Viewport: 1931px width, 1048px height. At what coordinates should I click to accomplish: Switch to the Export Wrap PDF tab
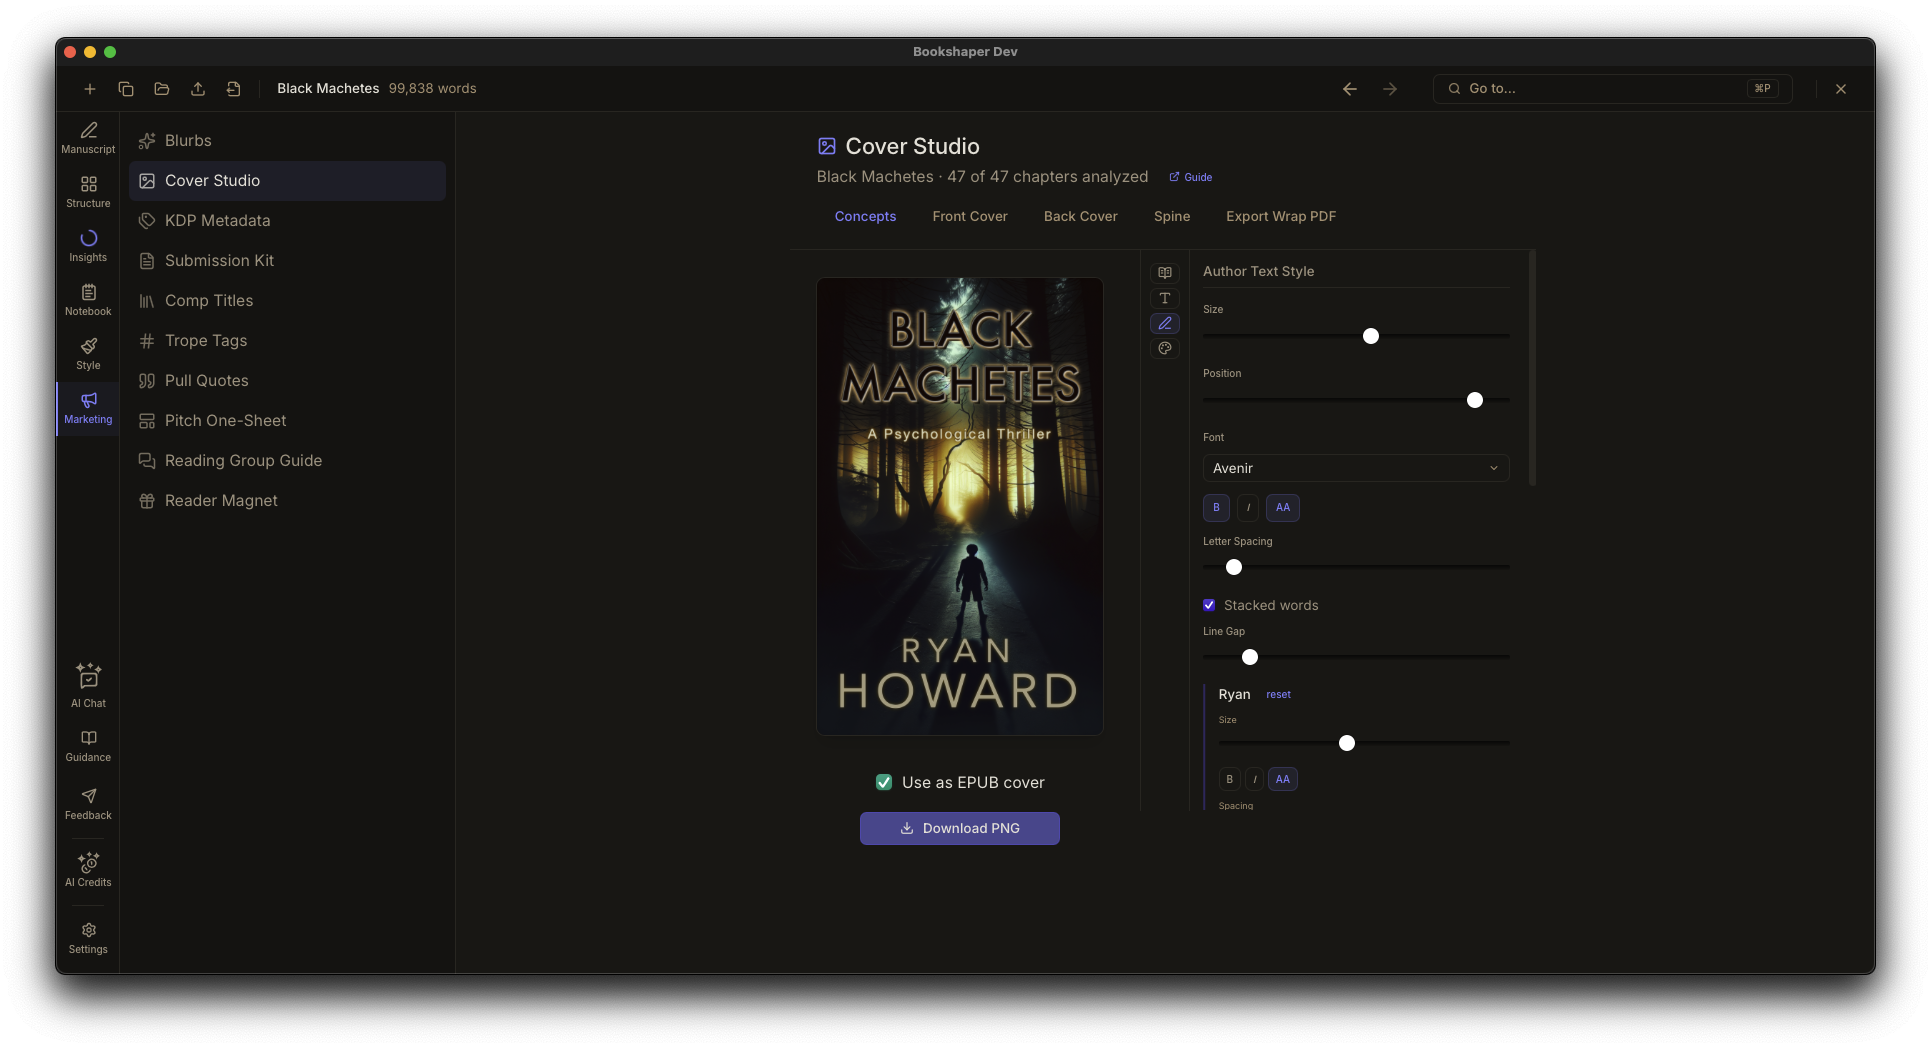pos(1281,216)
